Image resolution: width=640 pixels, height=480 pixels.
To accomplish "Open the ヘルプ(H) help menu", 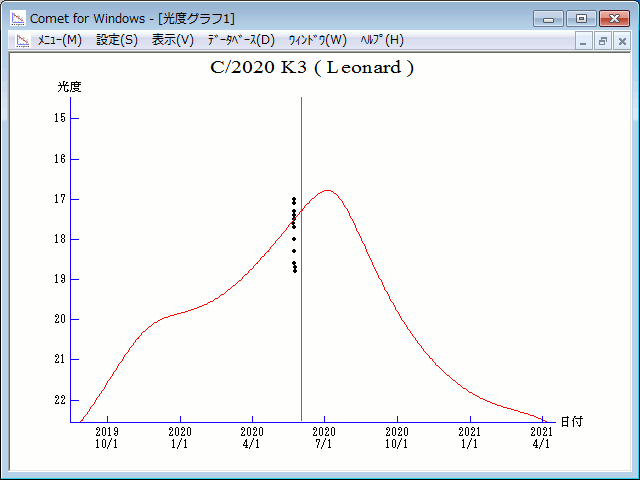I will click(382, 40).
